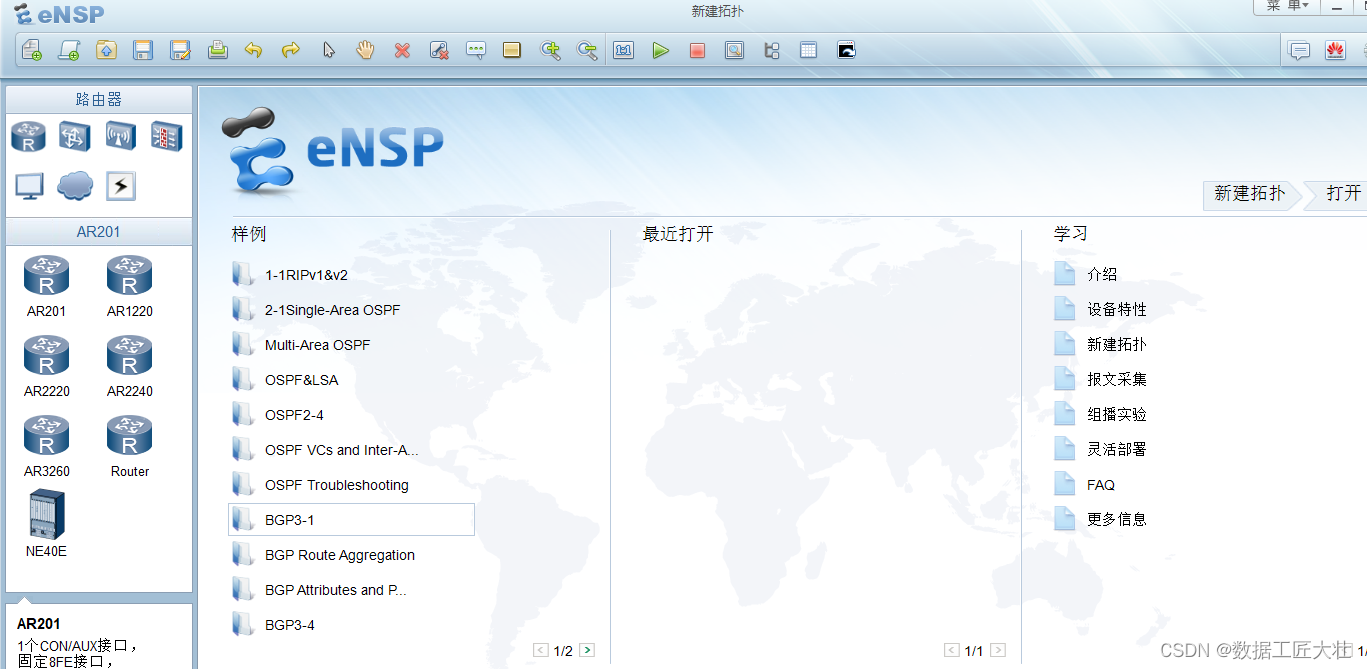The image size is (1367, 669).
Task: Click the delete all connections icon
Action: click(x=439, y=50)
